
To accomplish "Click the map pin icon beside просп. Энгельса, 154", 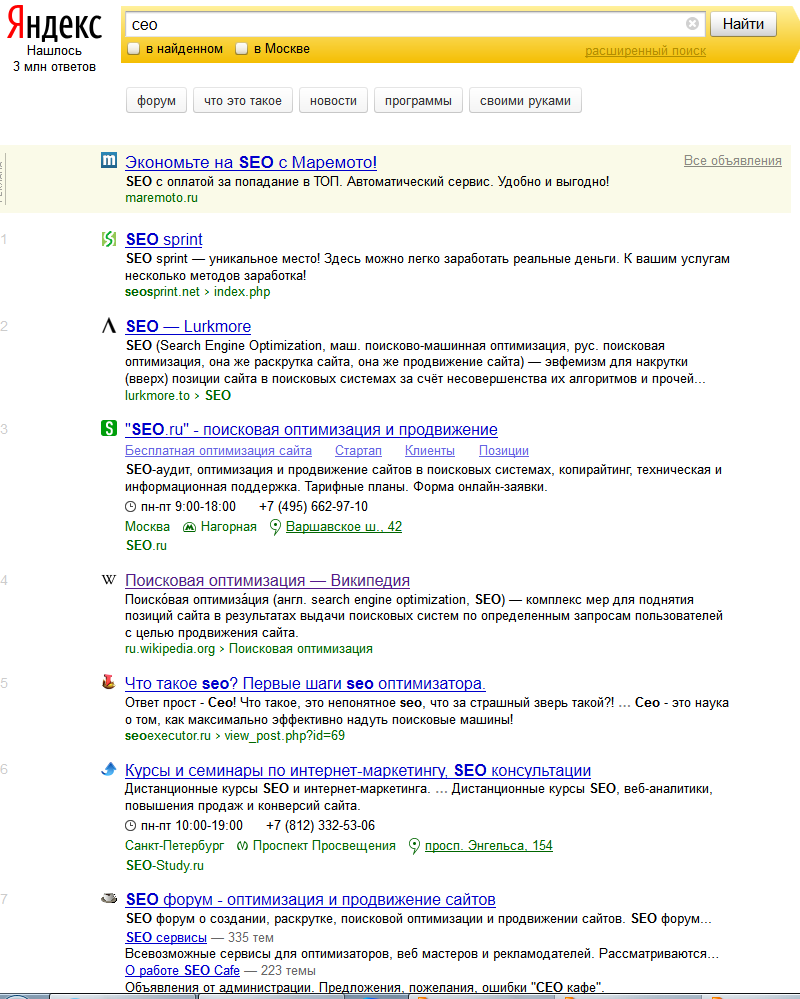I will click(x=414, y=846).
